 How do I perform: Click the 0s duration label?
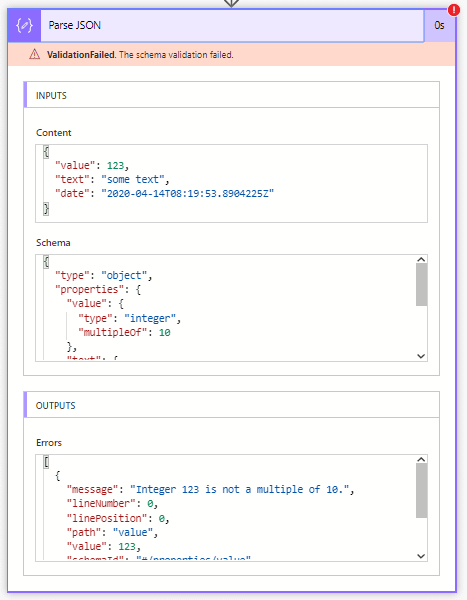point(439,25)
